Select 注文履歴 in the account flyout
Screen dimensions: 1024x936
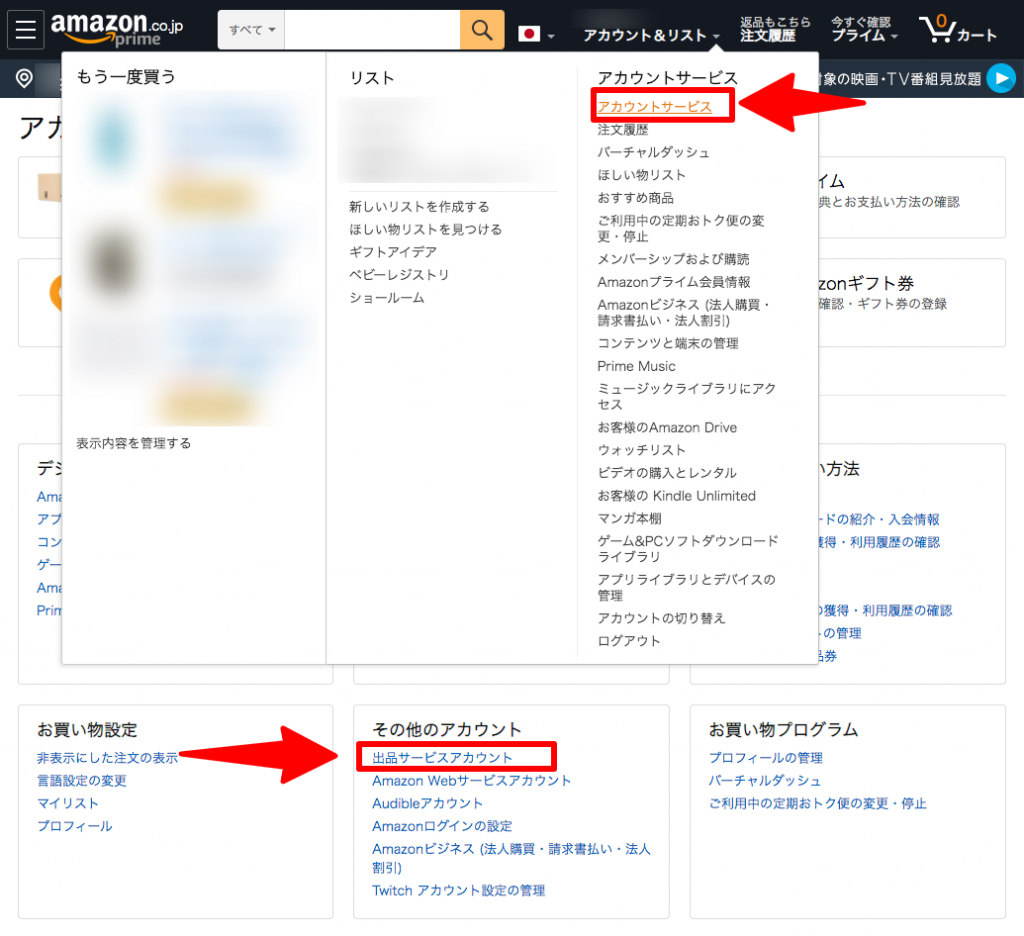[x=622, y=130]
